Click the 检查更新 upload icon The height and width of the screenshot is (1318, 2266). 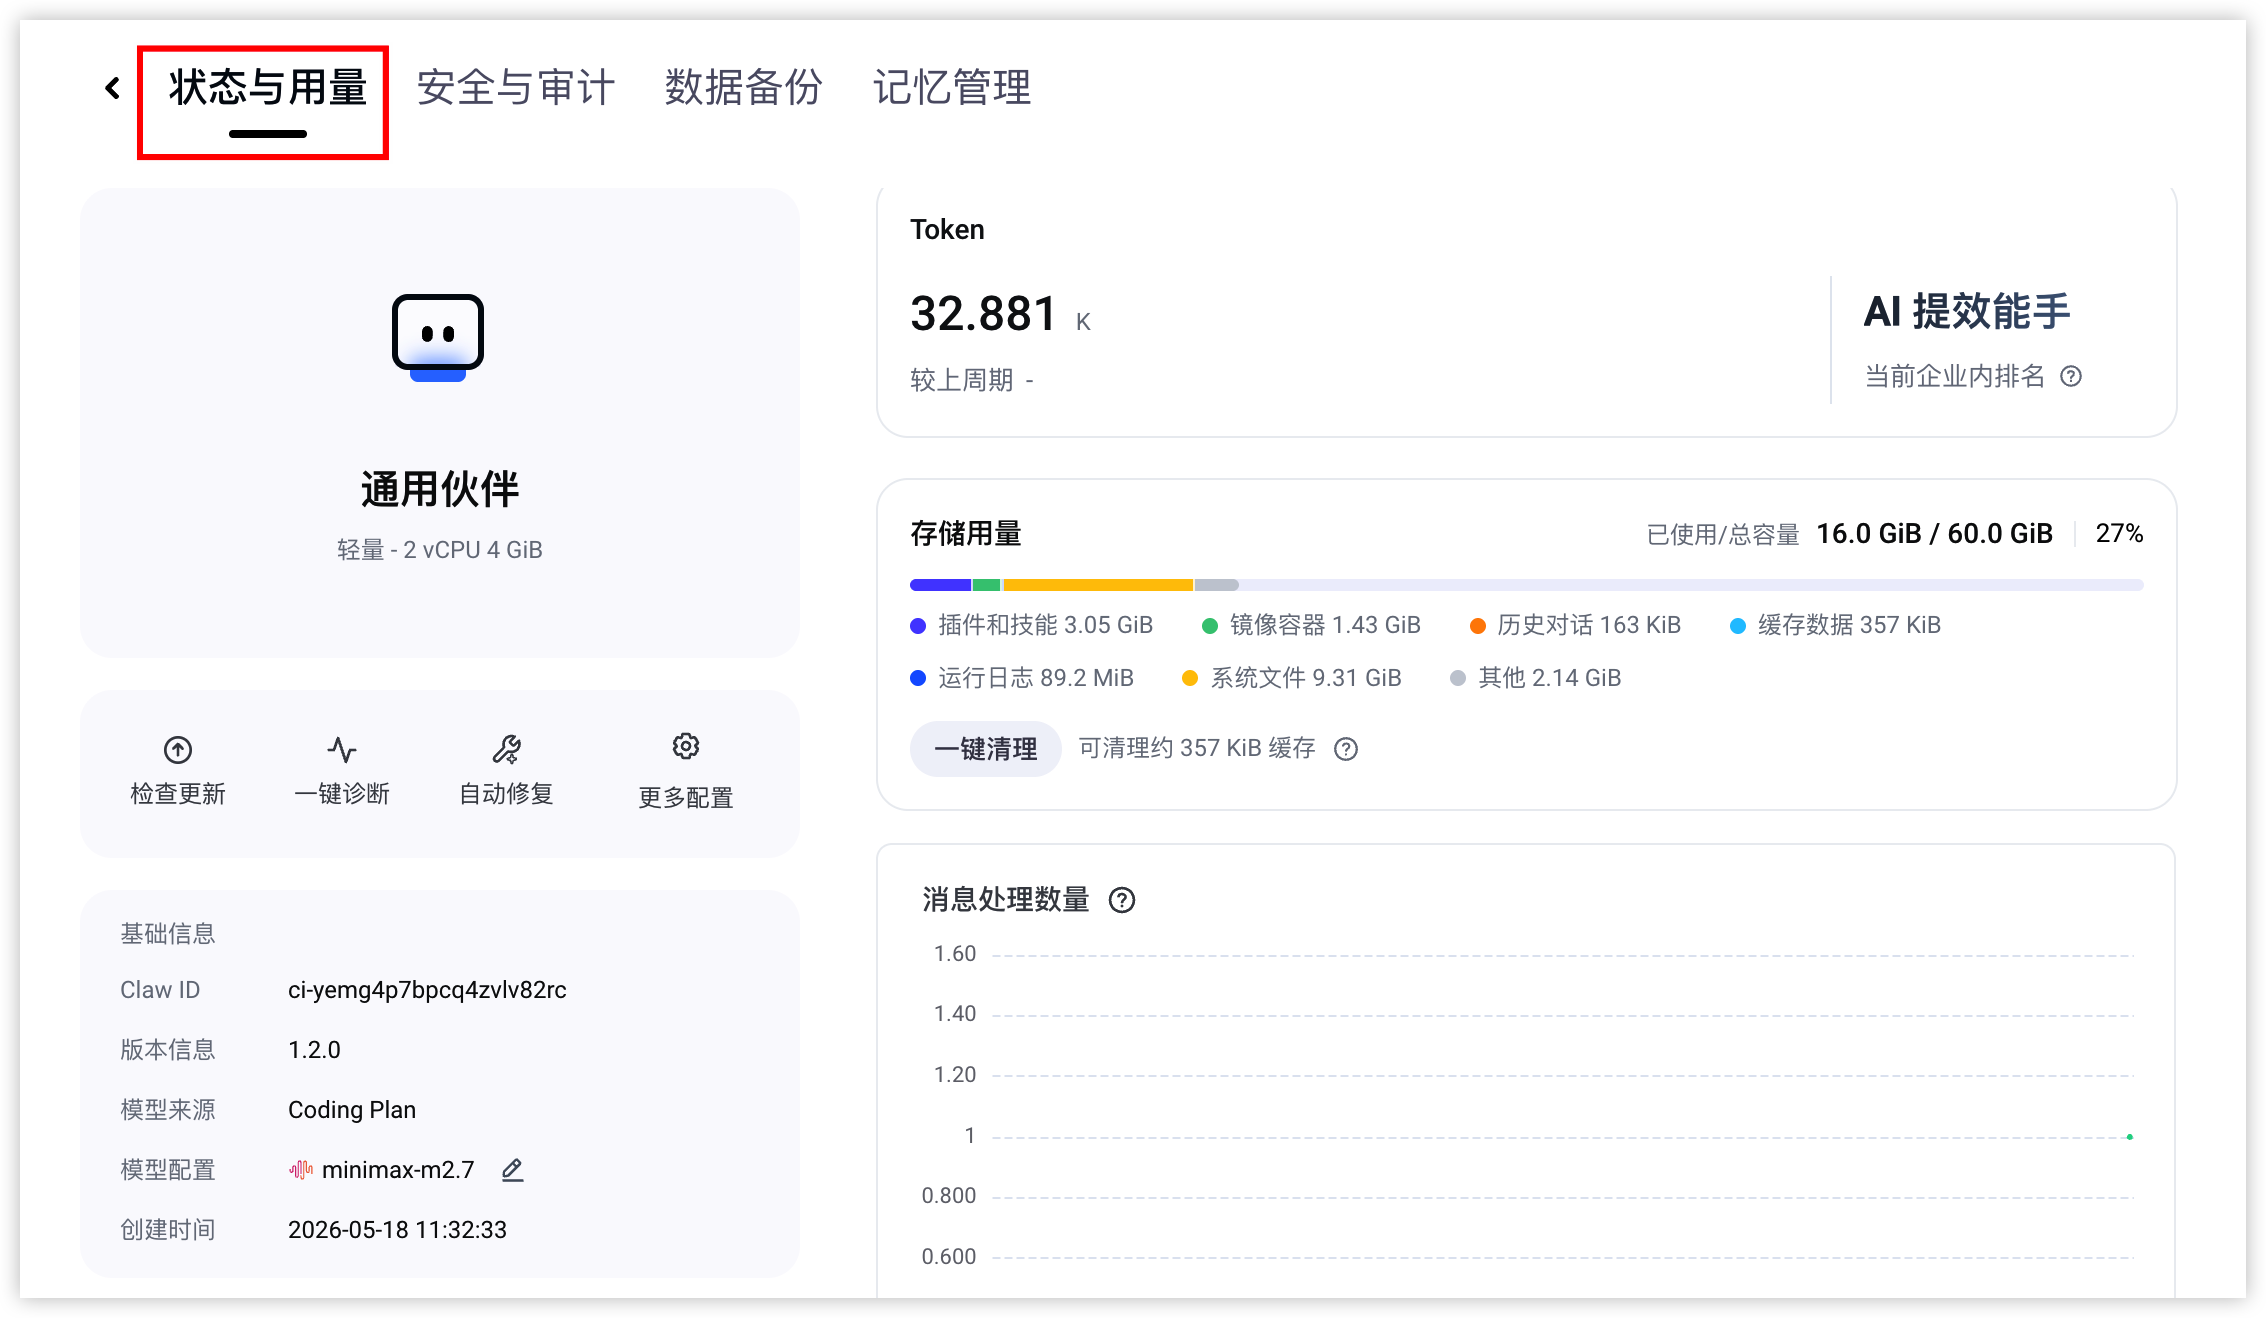click(x=178, y=749)
